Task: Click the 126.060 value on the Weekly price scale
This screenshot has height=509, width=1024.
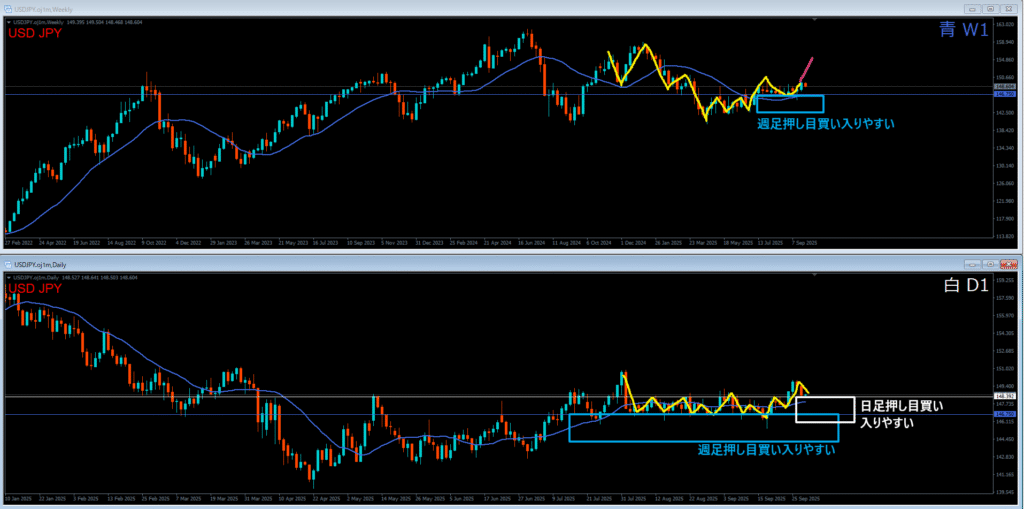Action: (x=1004, y=184)
